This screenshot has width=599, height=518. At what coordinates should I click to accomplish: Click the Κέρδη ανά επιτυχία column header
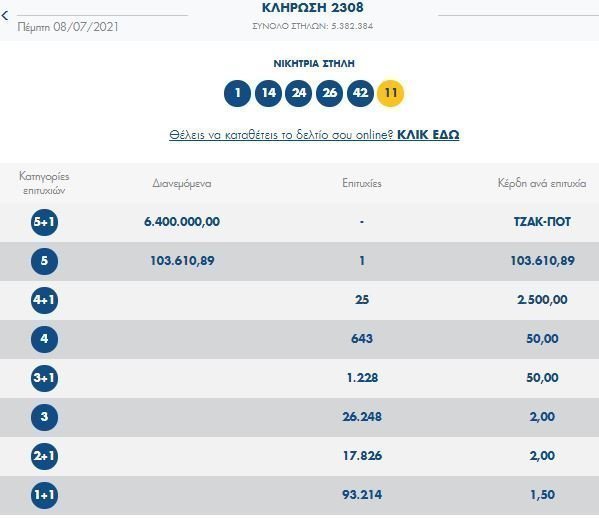point(542,183)
